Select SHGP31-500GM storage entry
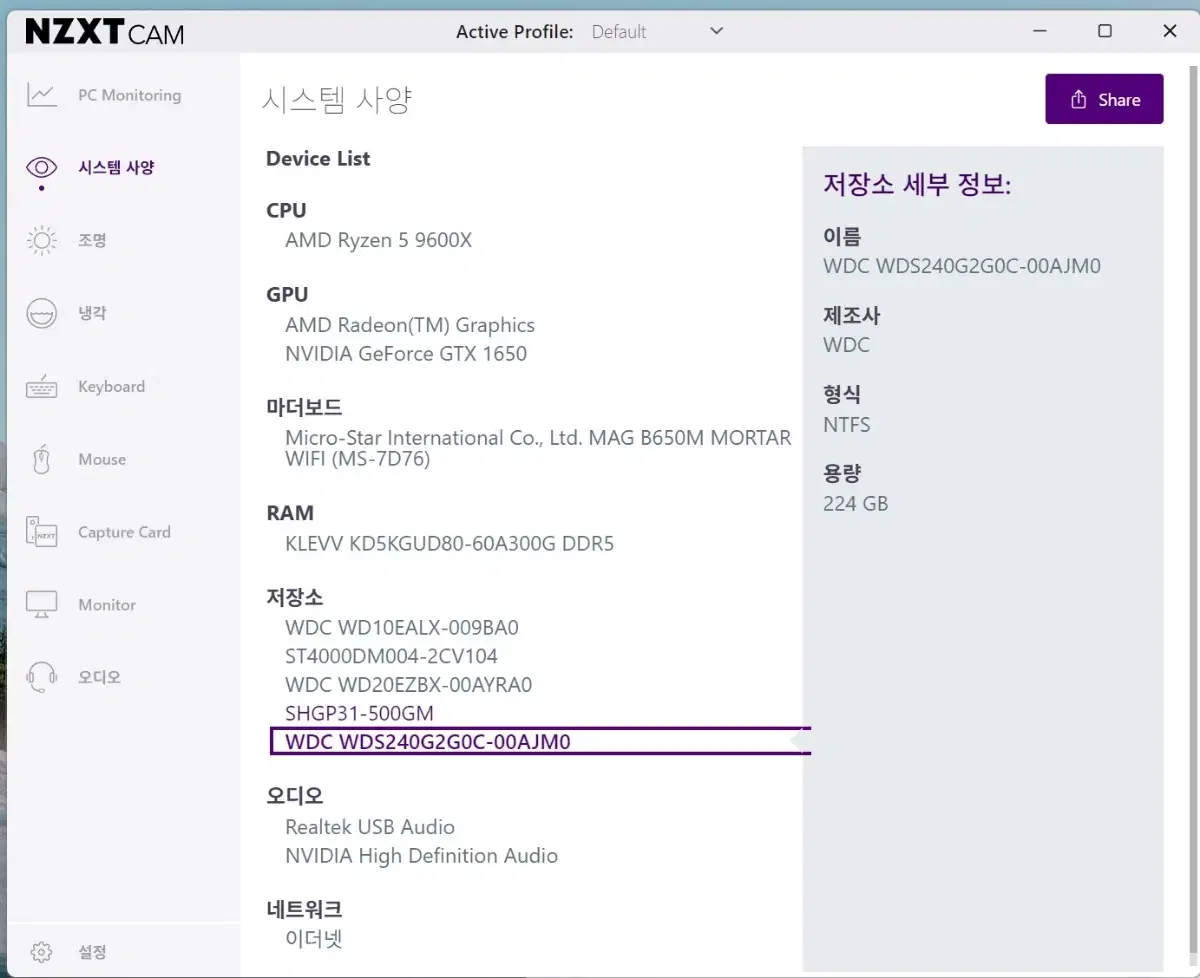The height and width of the screenshot is (978, 1200). [359, 713]
